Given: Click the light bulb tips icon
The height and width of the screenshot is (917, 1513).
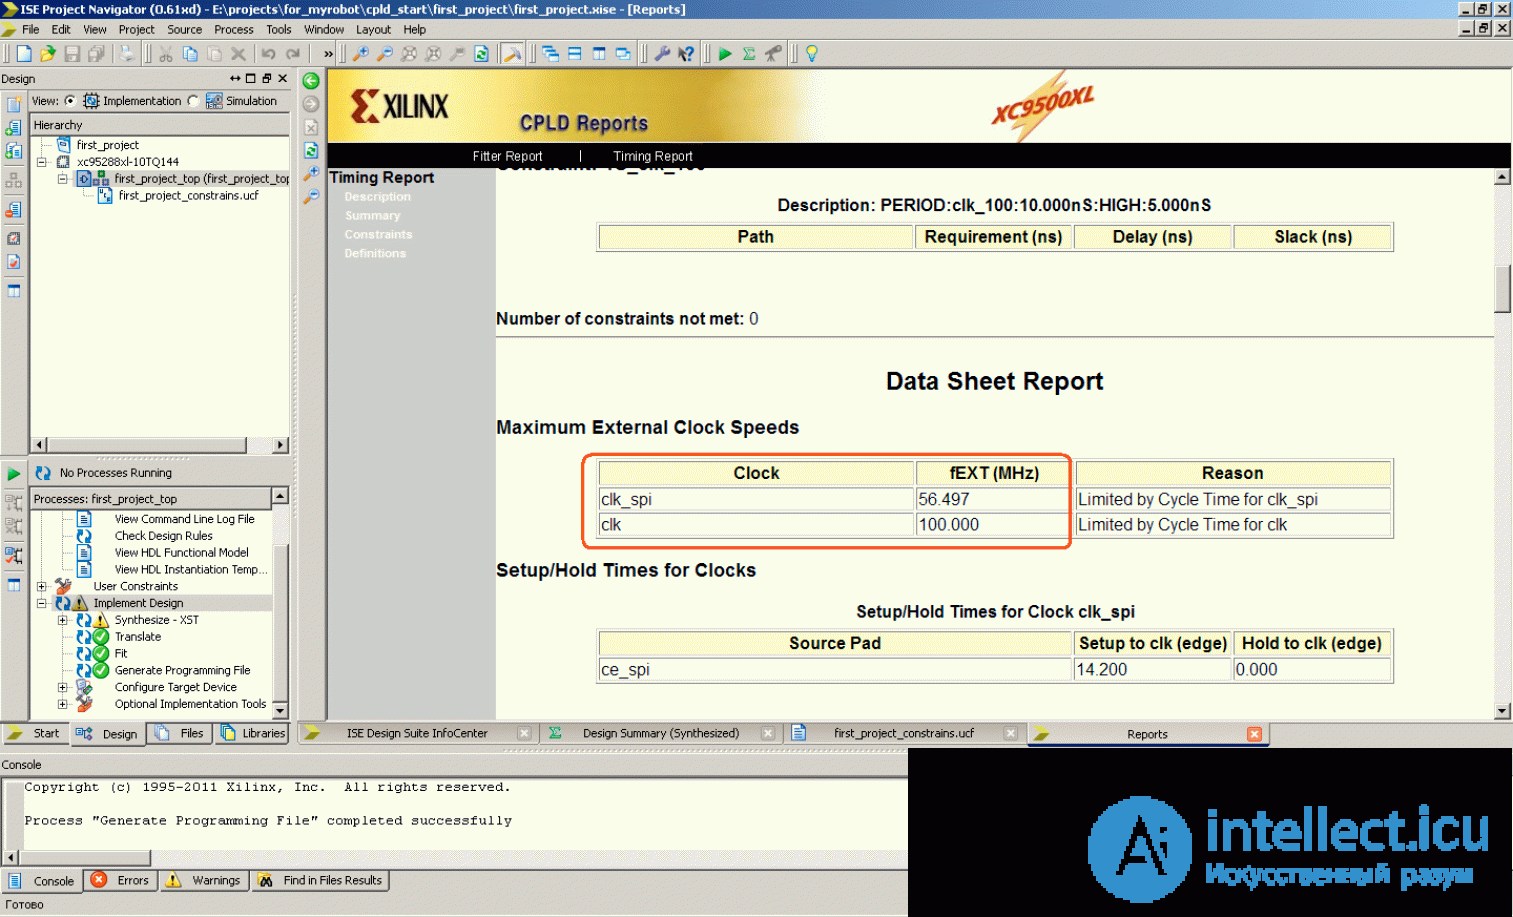Looking at the screenshot, I should coord(812,54).
